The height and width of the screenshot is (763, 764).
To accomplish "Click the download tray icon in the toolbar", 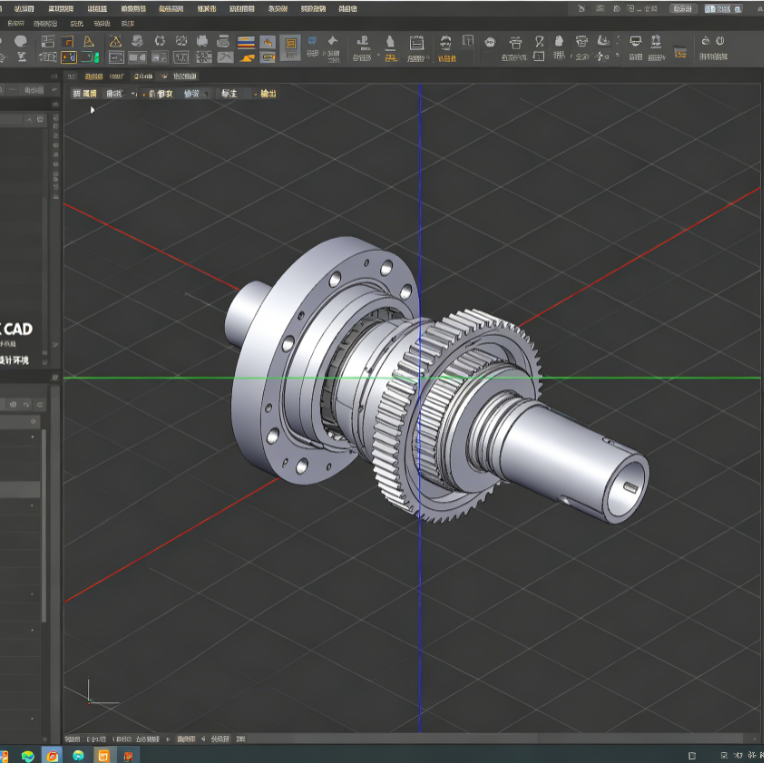I will tap(603, 41).
